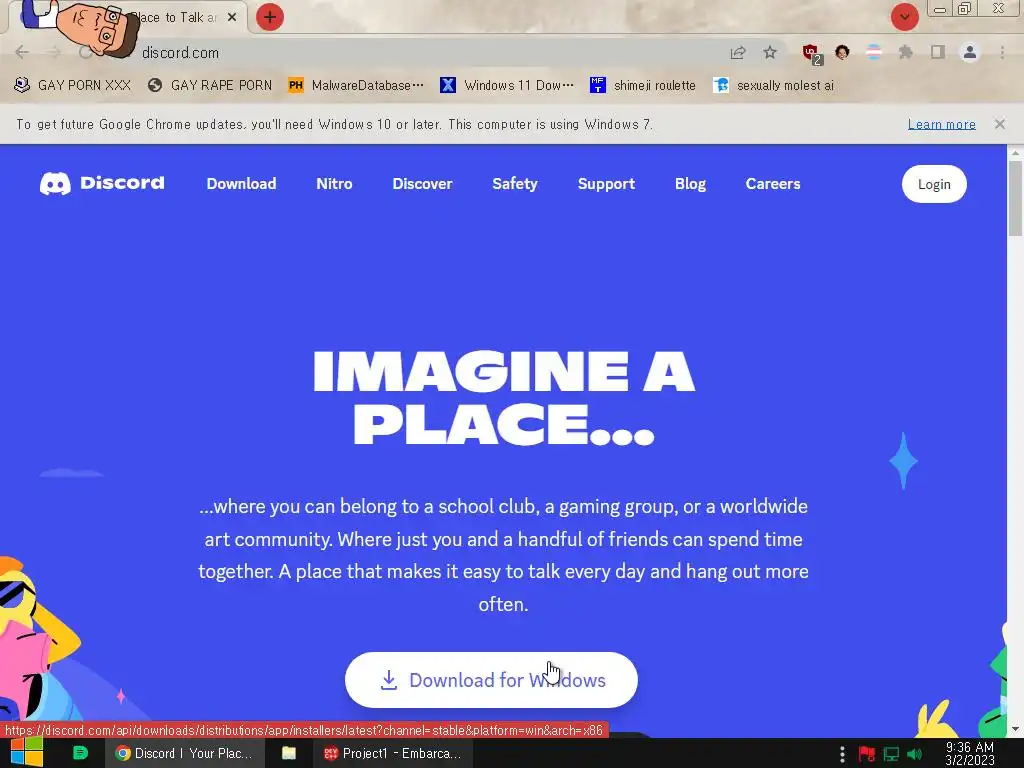1024x768 pixels.
Task: Open the Download nav item
Action: pyautogui.click(x=241, y=184)
